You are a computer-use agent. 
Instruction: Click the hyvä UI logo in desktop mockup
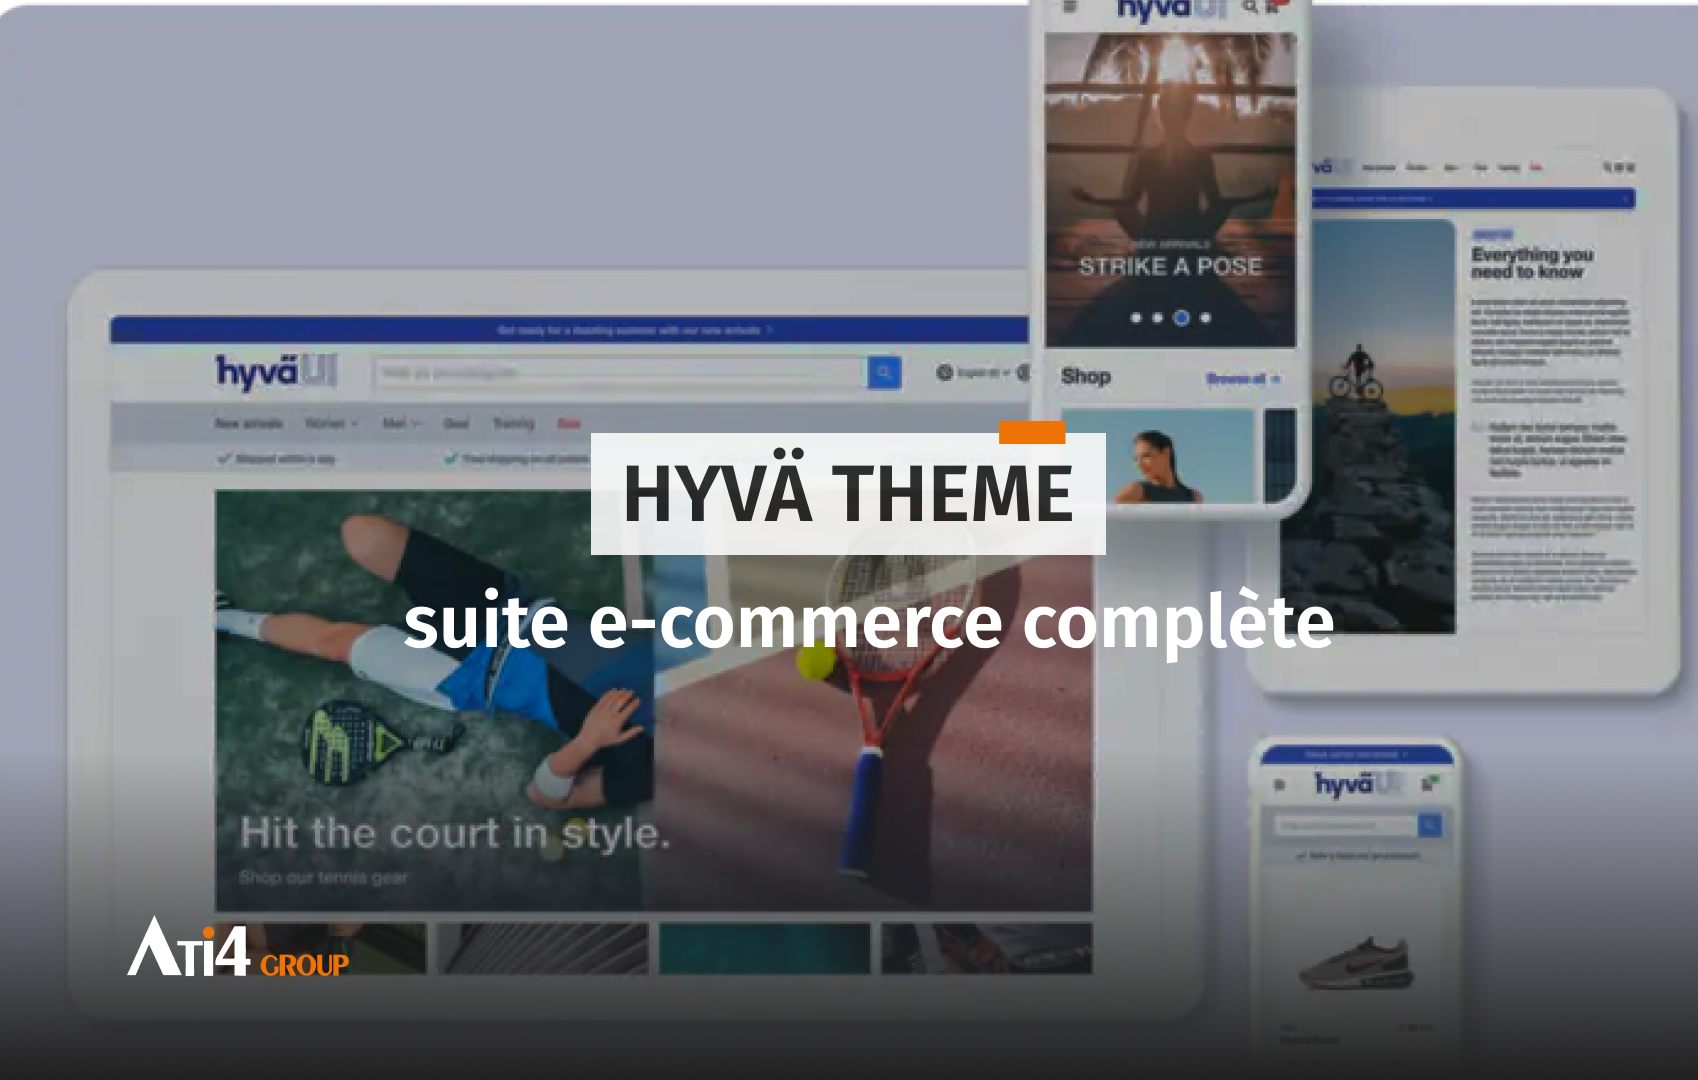pos(277,372)
